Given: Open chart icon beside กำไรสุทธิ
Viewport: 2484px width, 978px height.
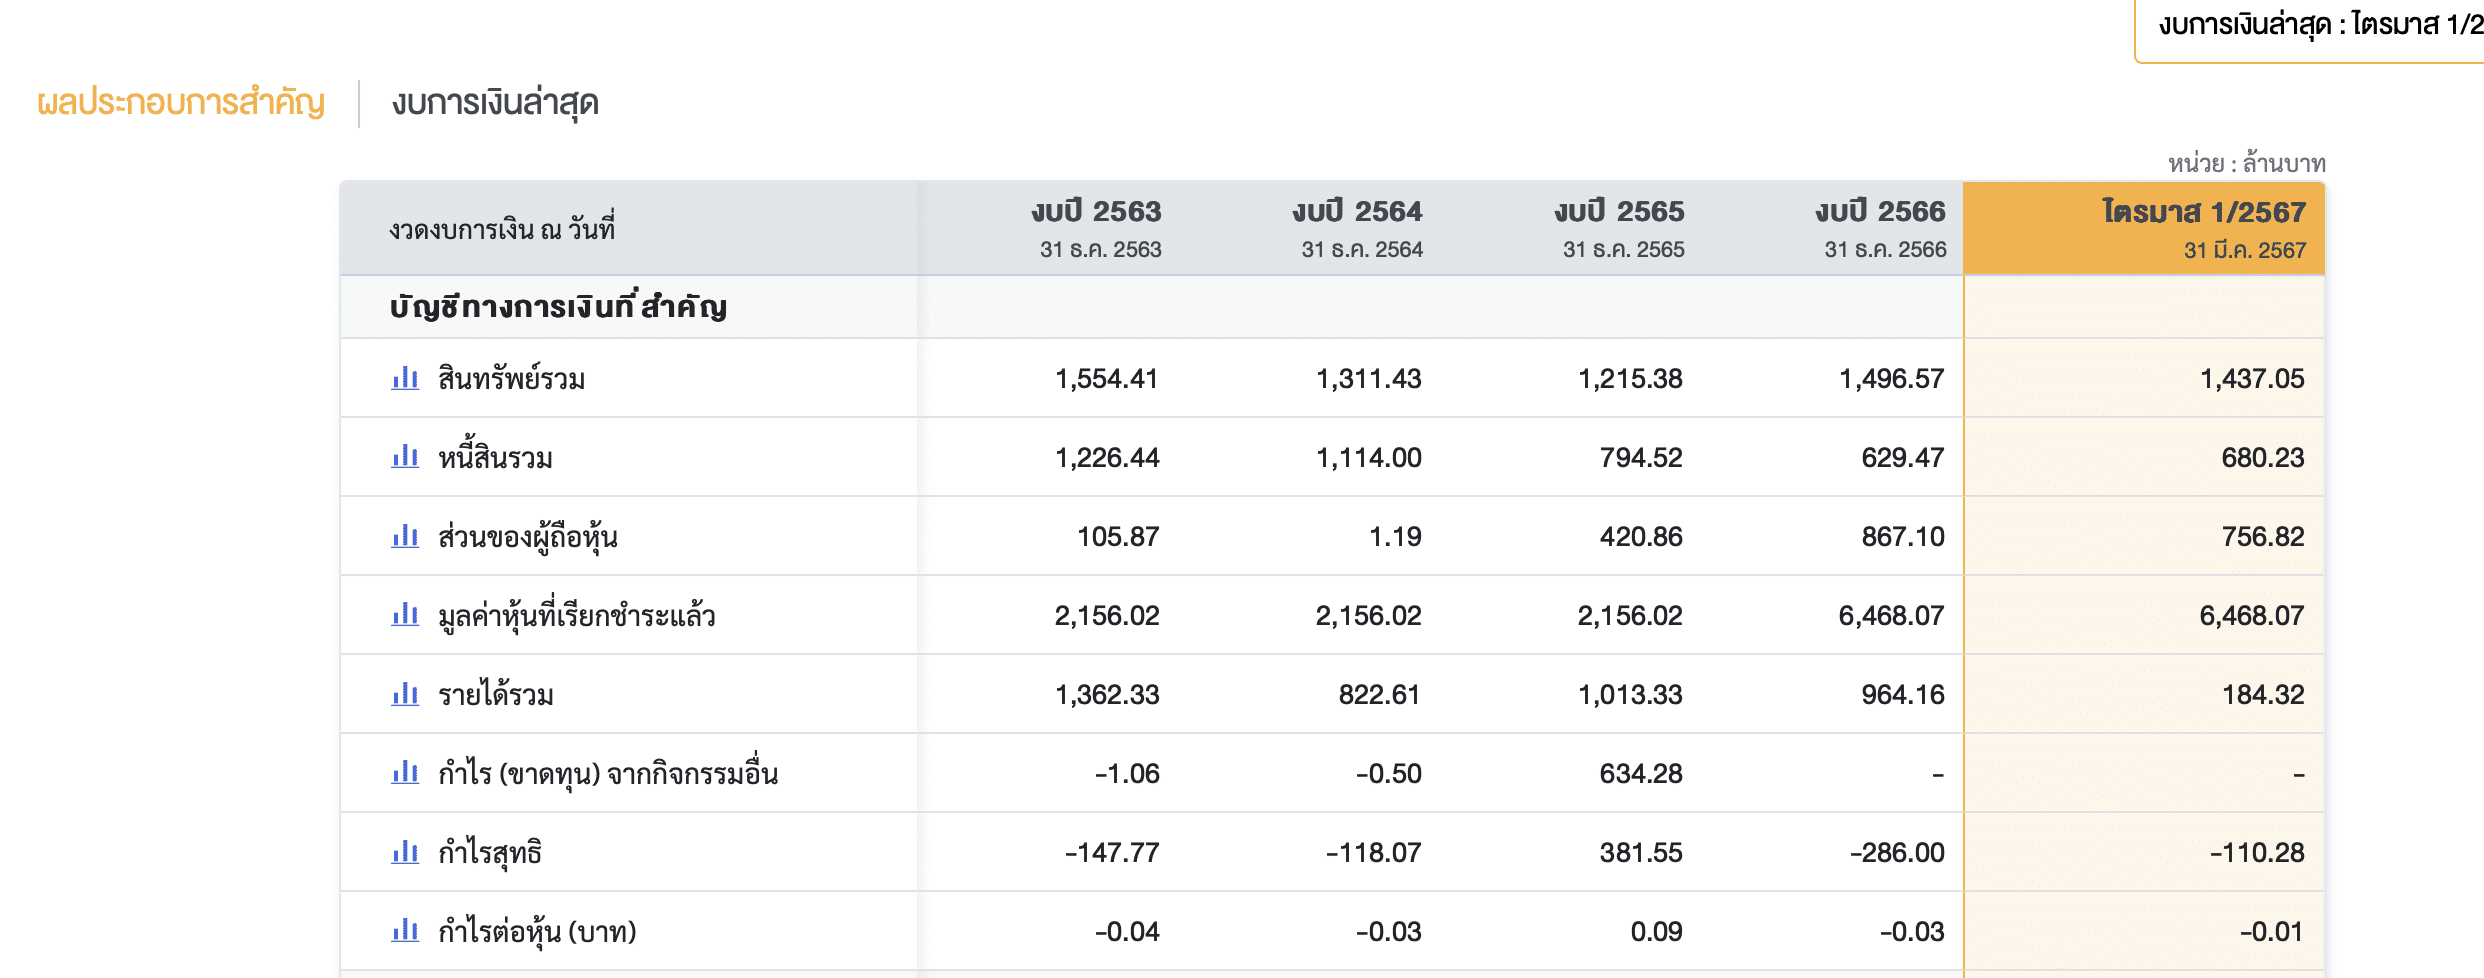Looking at the screenshot, I should (405, 852).
